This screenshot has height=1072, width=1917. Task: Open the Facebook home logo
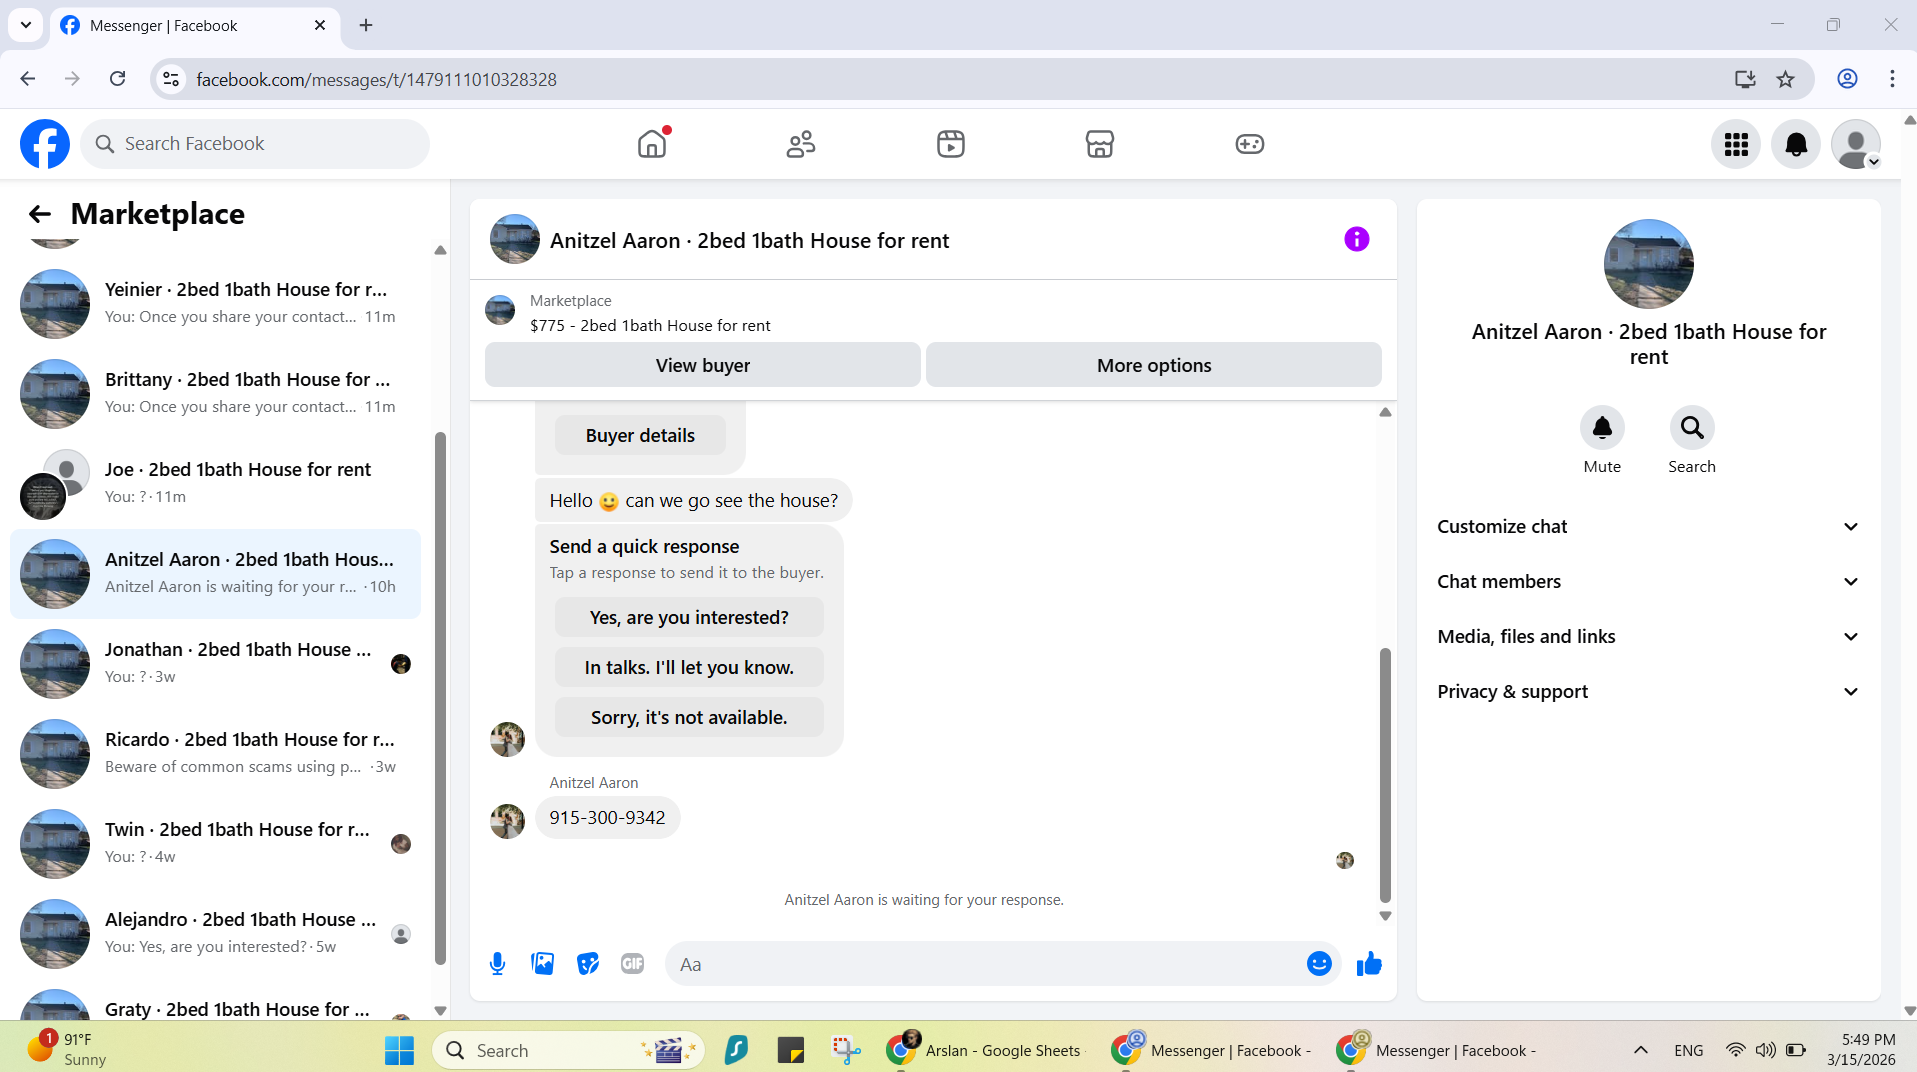point(45,144)
